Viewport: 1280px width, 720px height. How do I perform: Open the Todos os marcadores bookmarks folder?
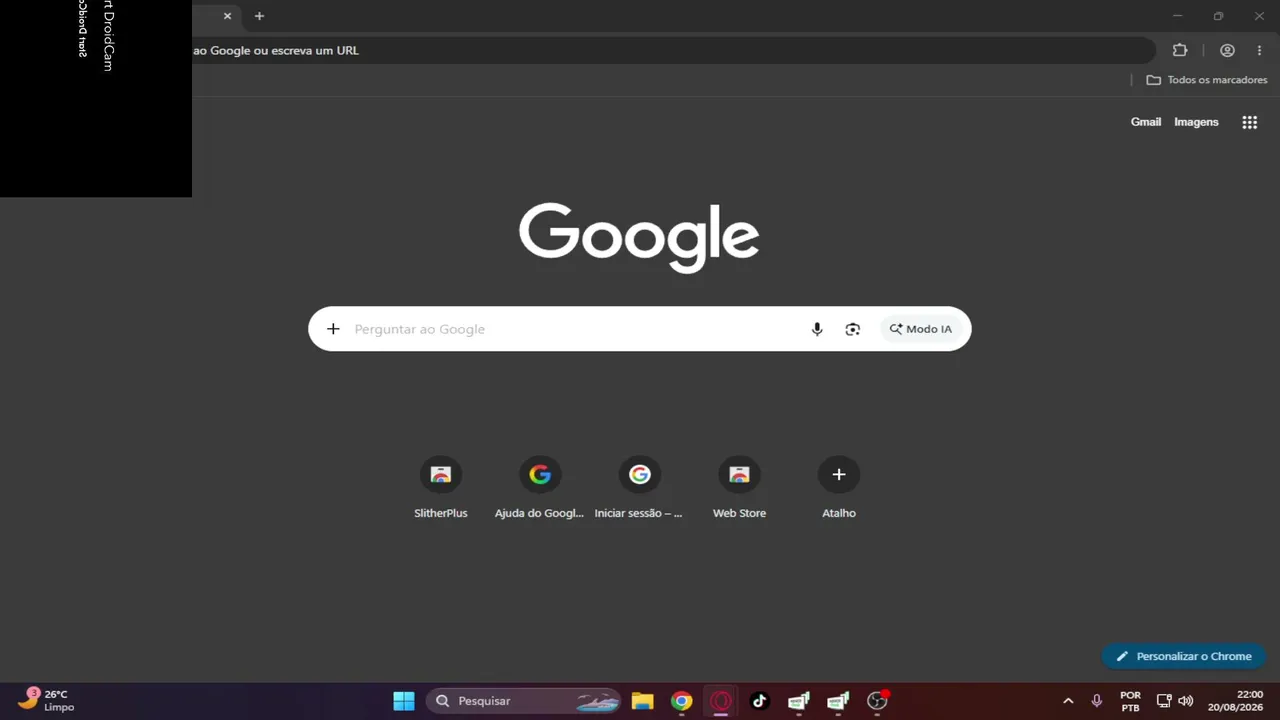pos(1206,80)
